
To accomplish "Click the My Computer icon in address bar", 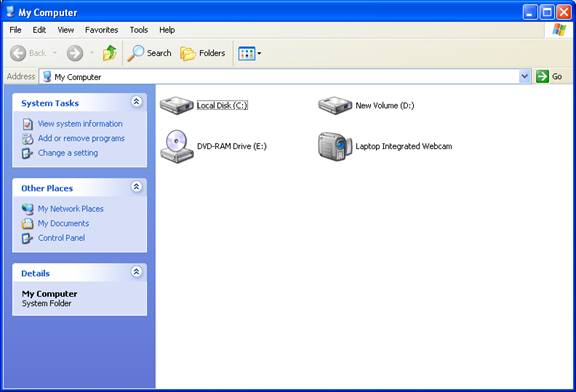I will click(47, 77).
